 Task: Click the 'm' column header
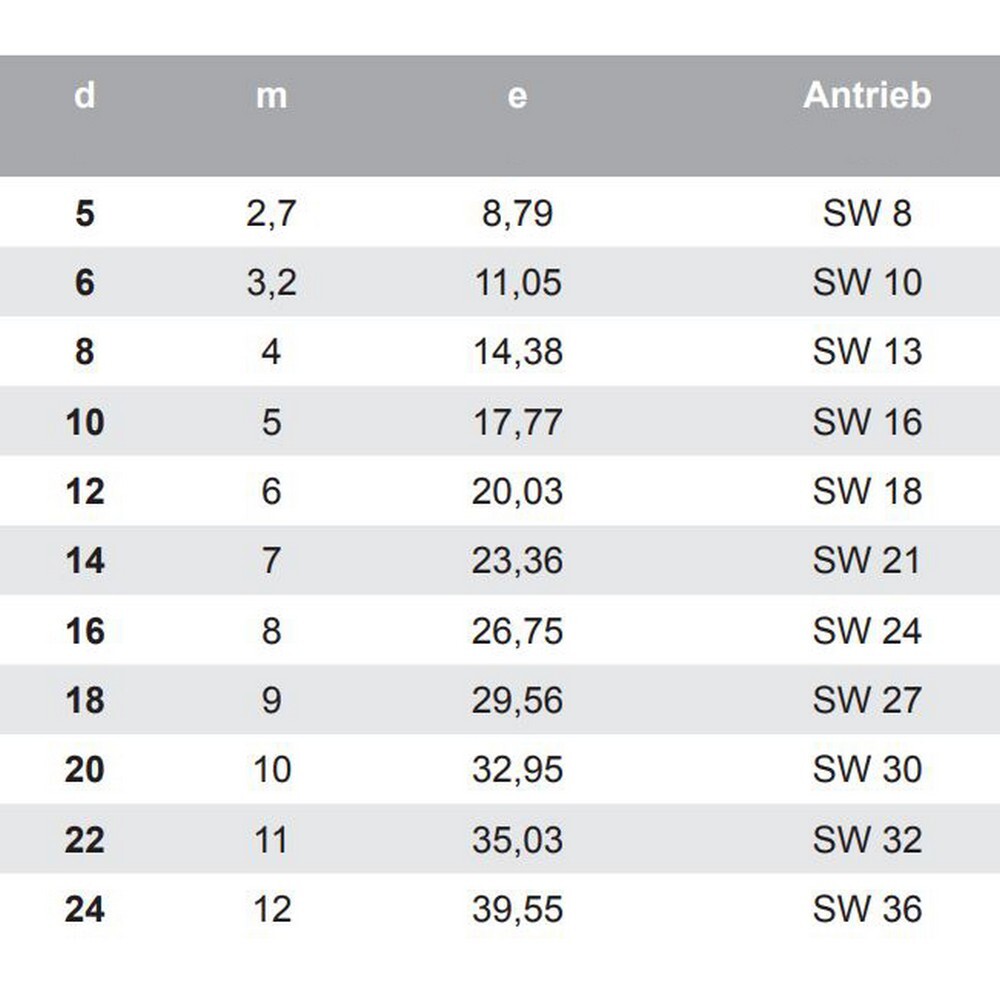[x=271, y=96]
